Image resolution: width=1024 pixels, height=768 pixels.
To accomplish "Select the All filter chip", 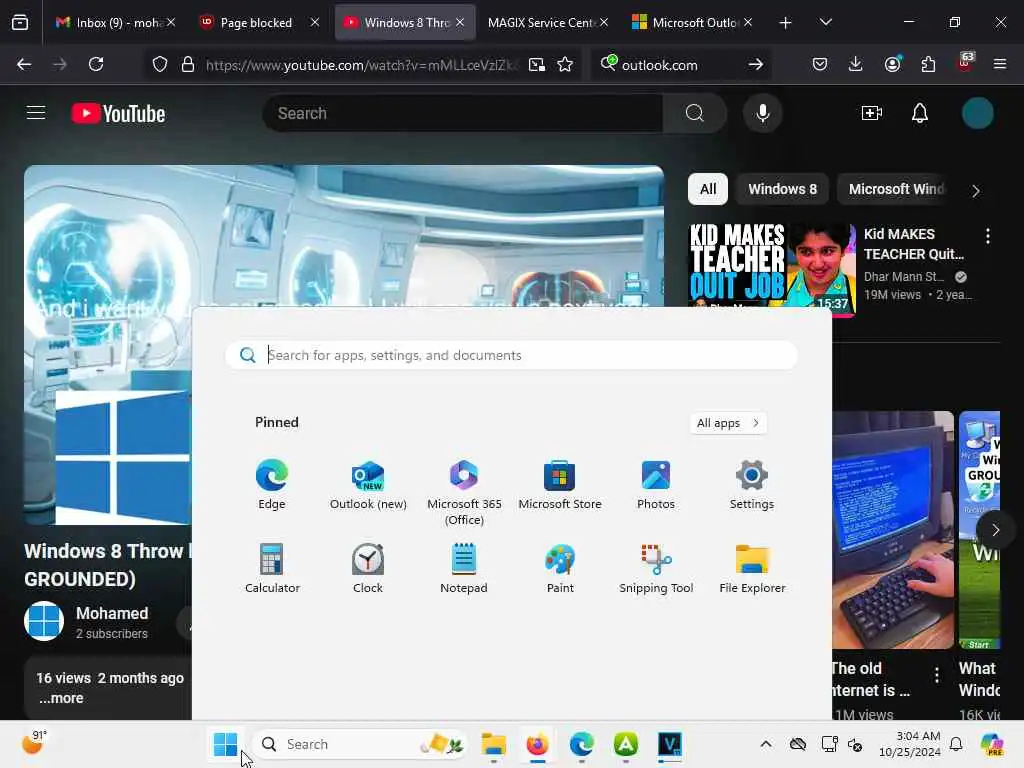I will pos(708,189).
